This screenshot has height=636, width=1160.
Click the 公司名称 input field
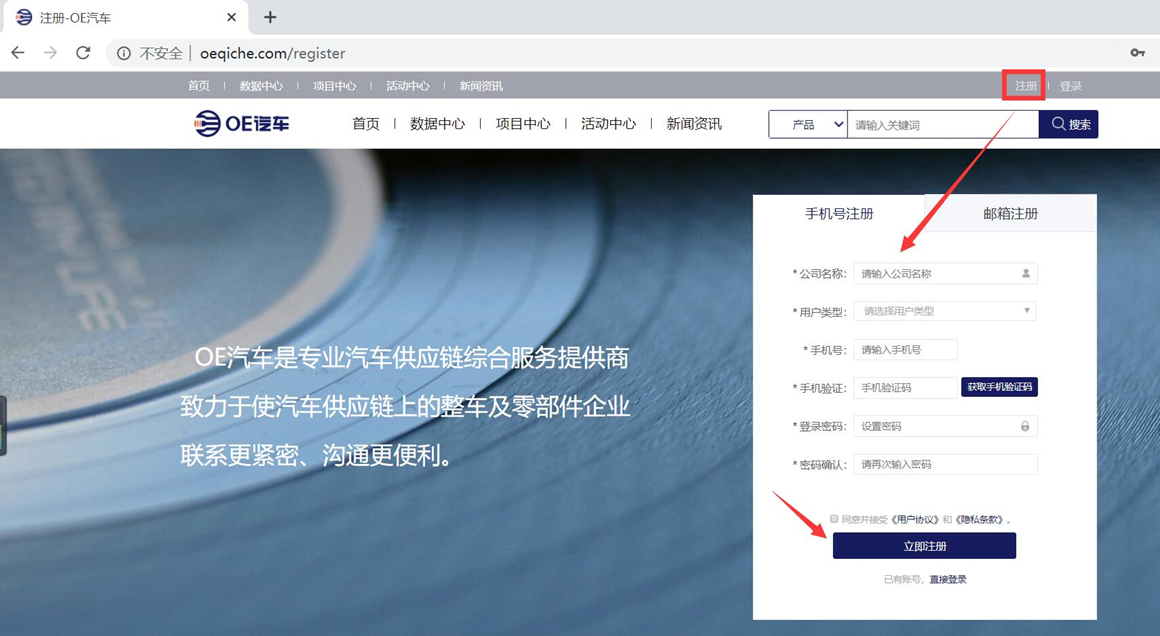(940, 274)
